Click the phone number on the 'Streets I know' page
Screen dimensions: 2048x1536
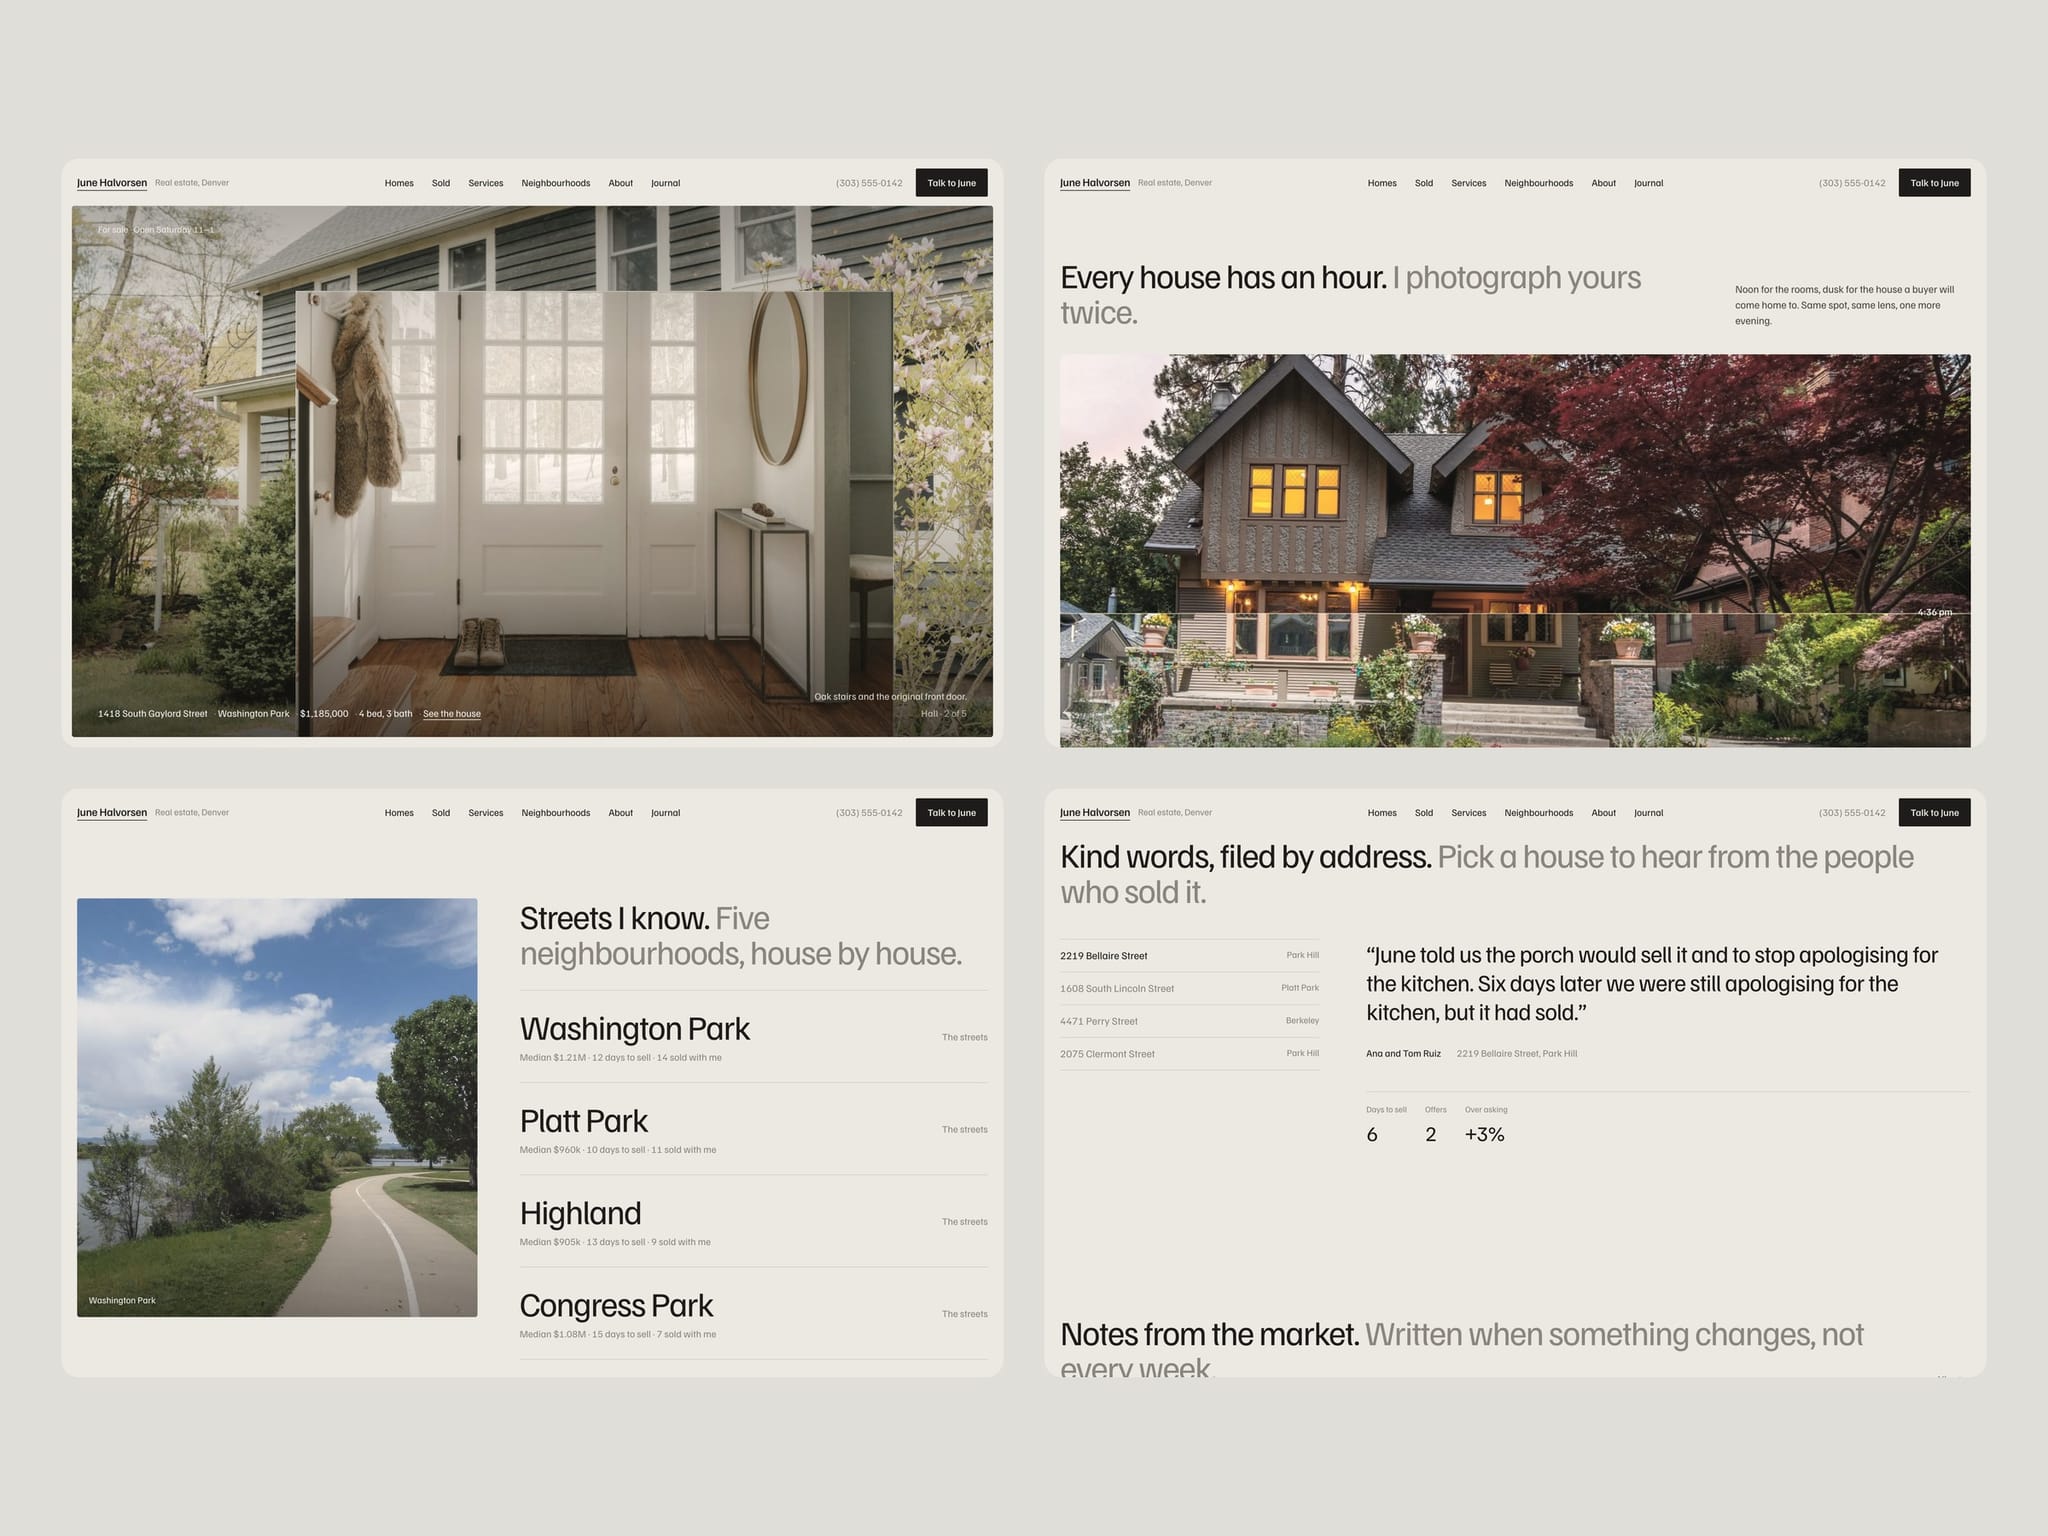pos(869,813)
